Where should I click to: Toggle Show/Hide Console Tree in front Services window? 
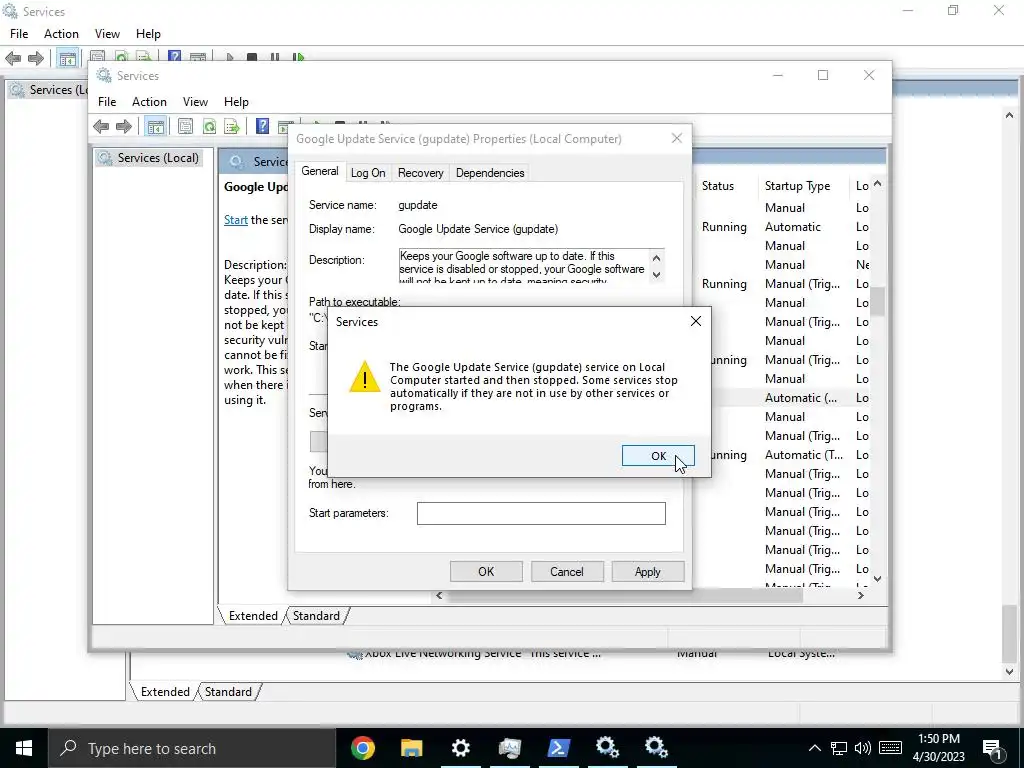(x=155, y=127)
